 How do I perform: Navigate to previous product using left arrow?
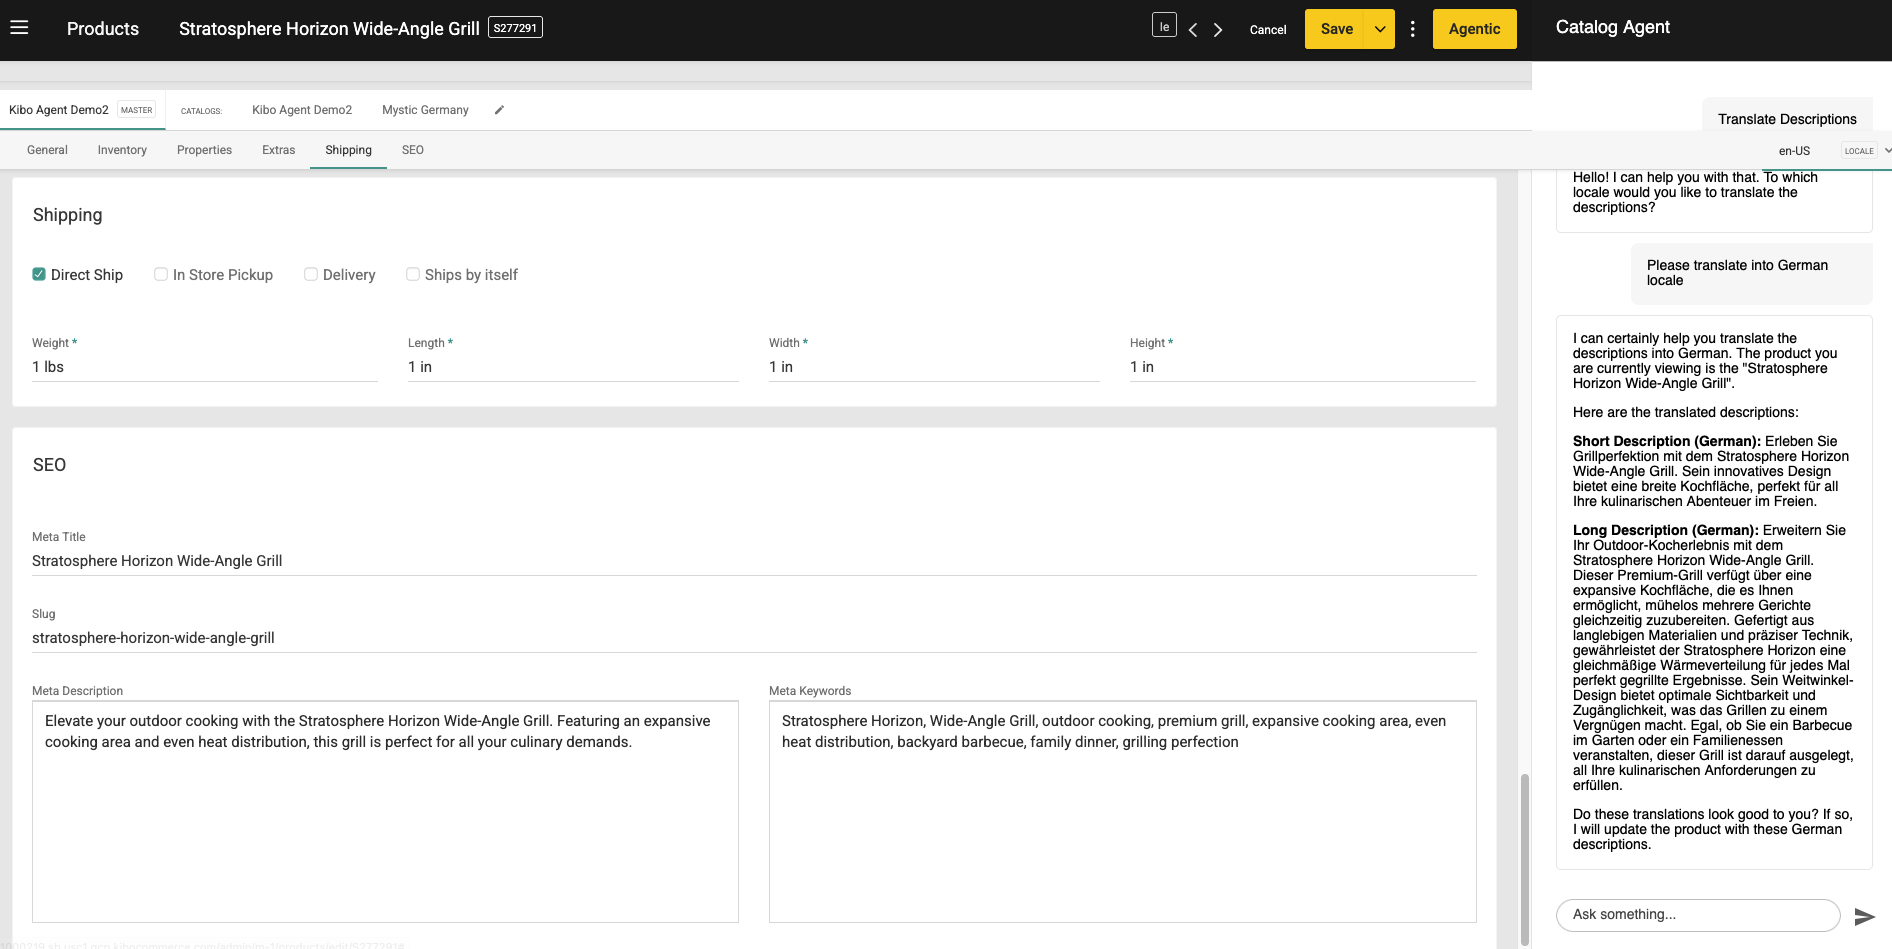1193,29
